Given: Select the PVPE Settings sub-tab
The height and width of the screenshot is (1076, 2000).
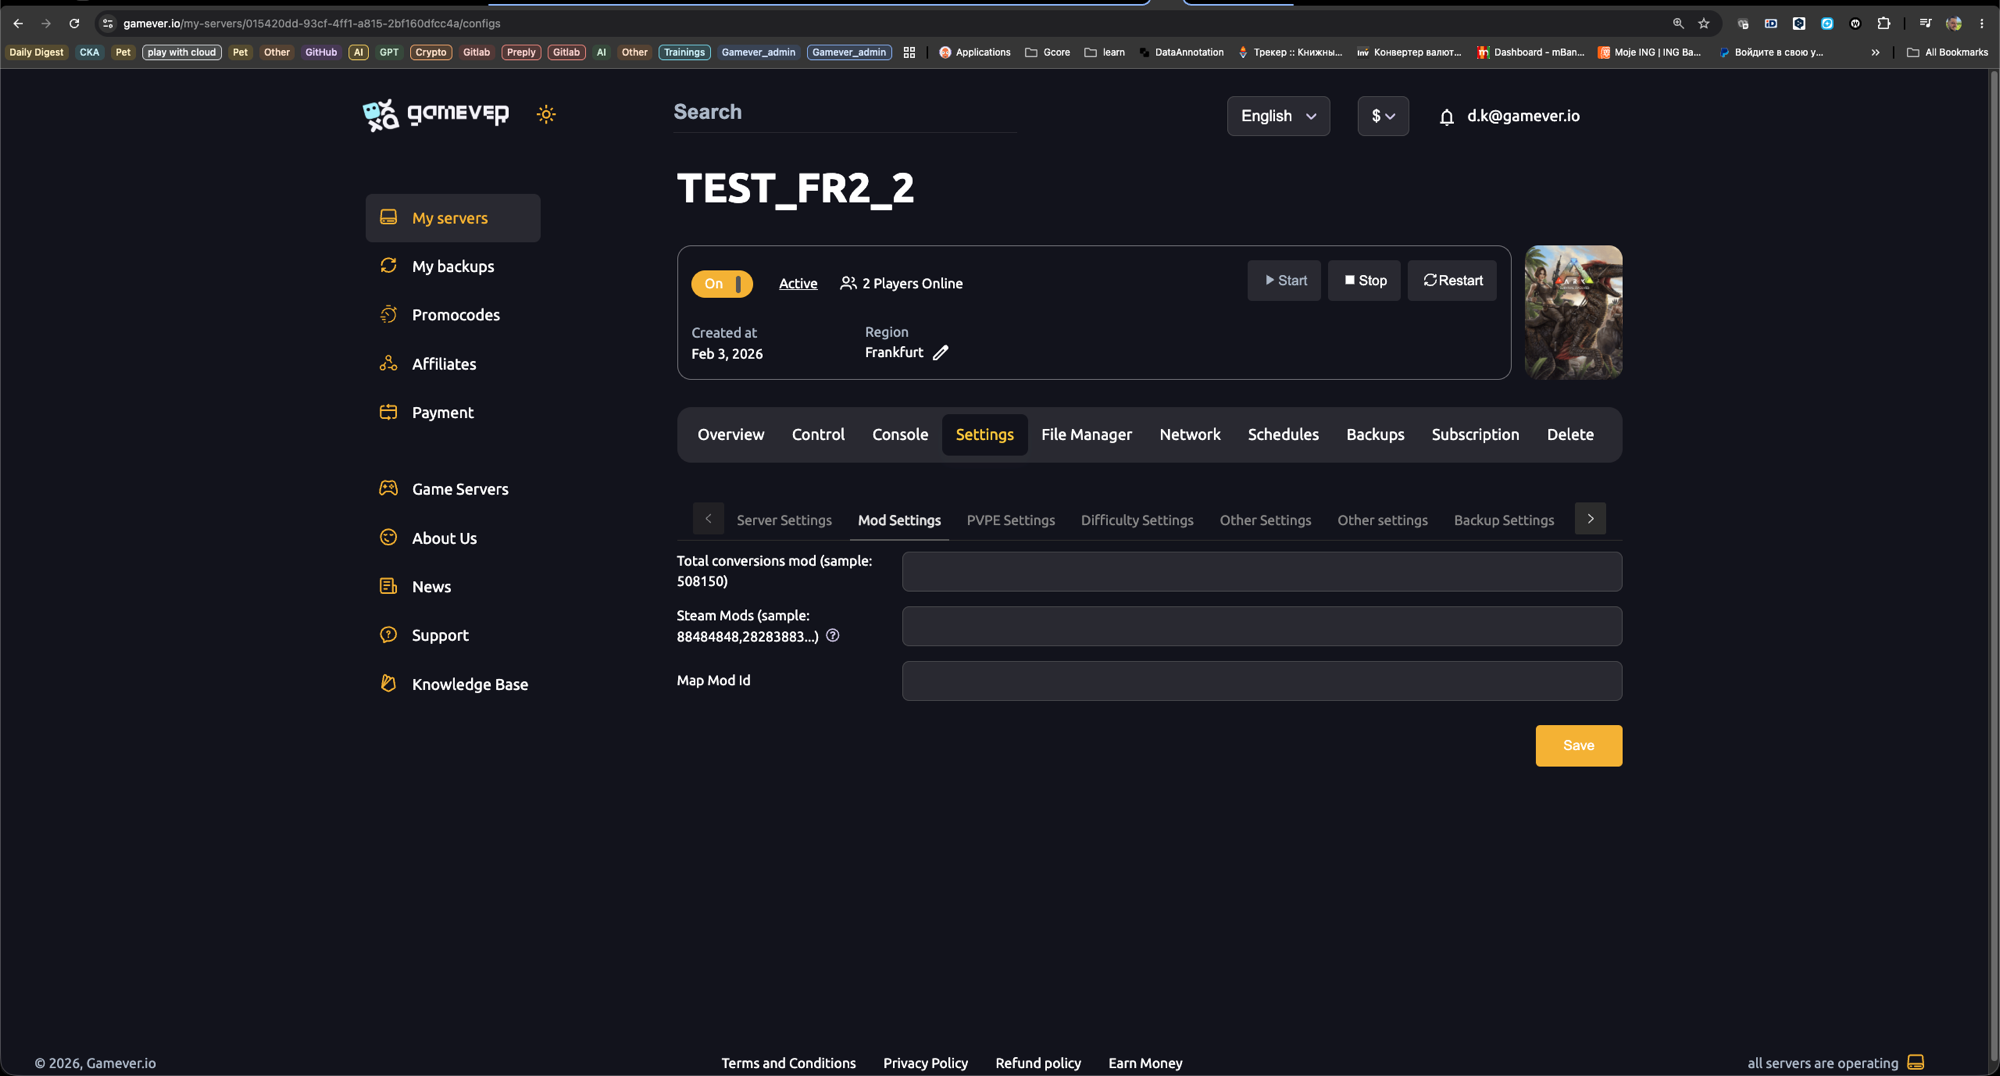Looking at the screenshot, I should (1010, 520).
